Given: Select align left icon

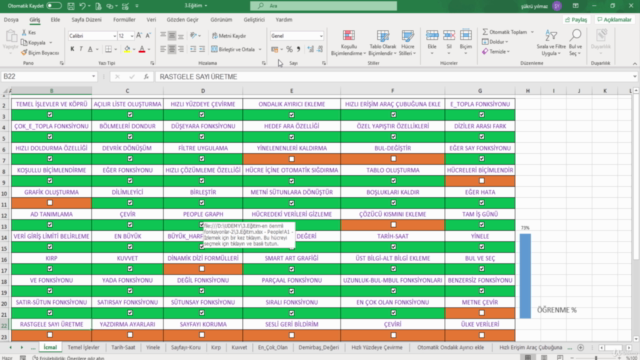Looking at the screenshot, I should pos(163,49).
